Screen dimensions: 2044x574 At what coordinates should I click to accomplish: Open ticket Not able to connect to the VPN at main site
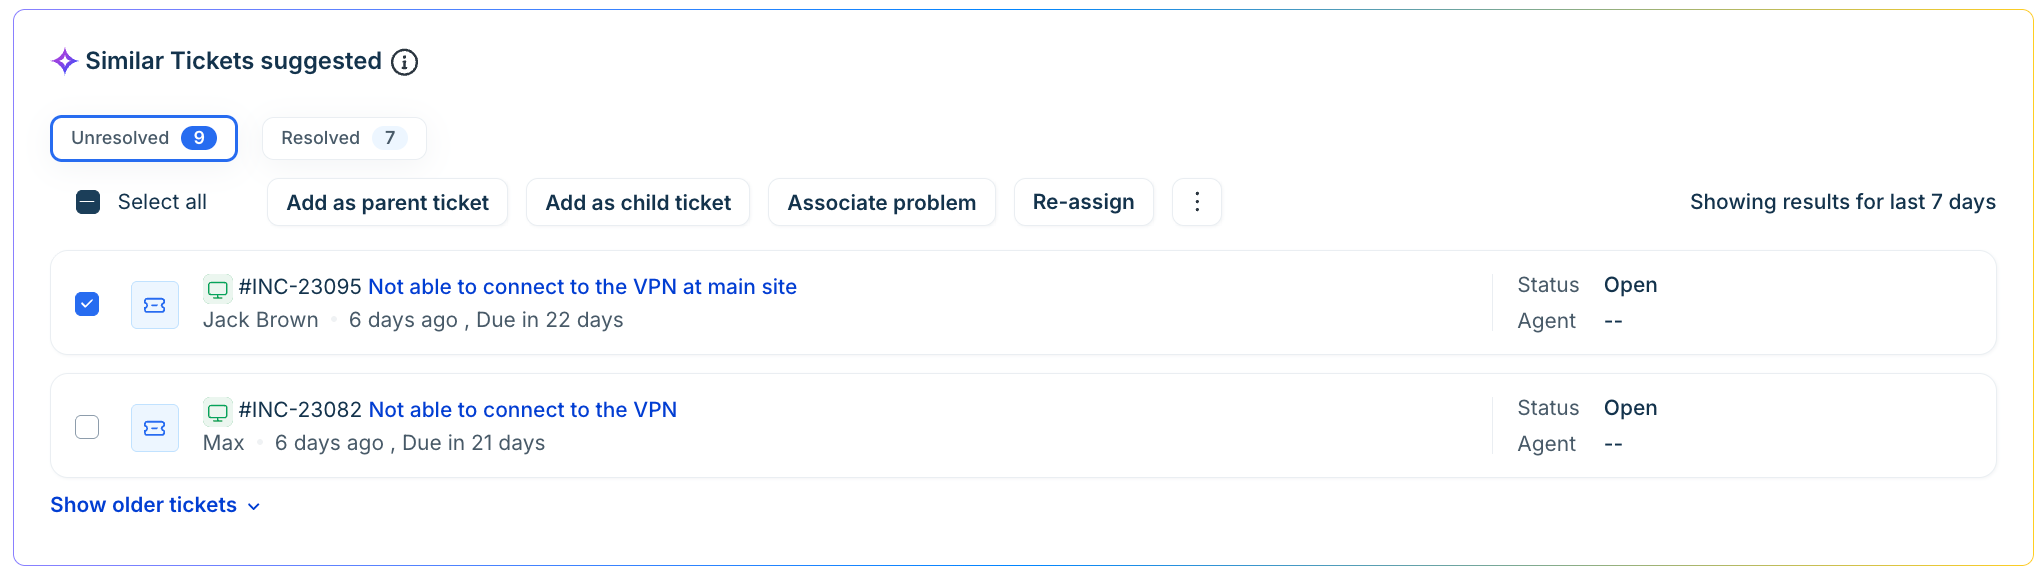(x=583, y=287)
